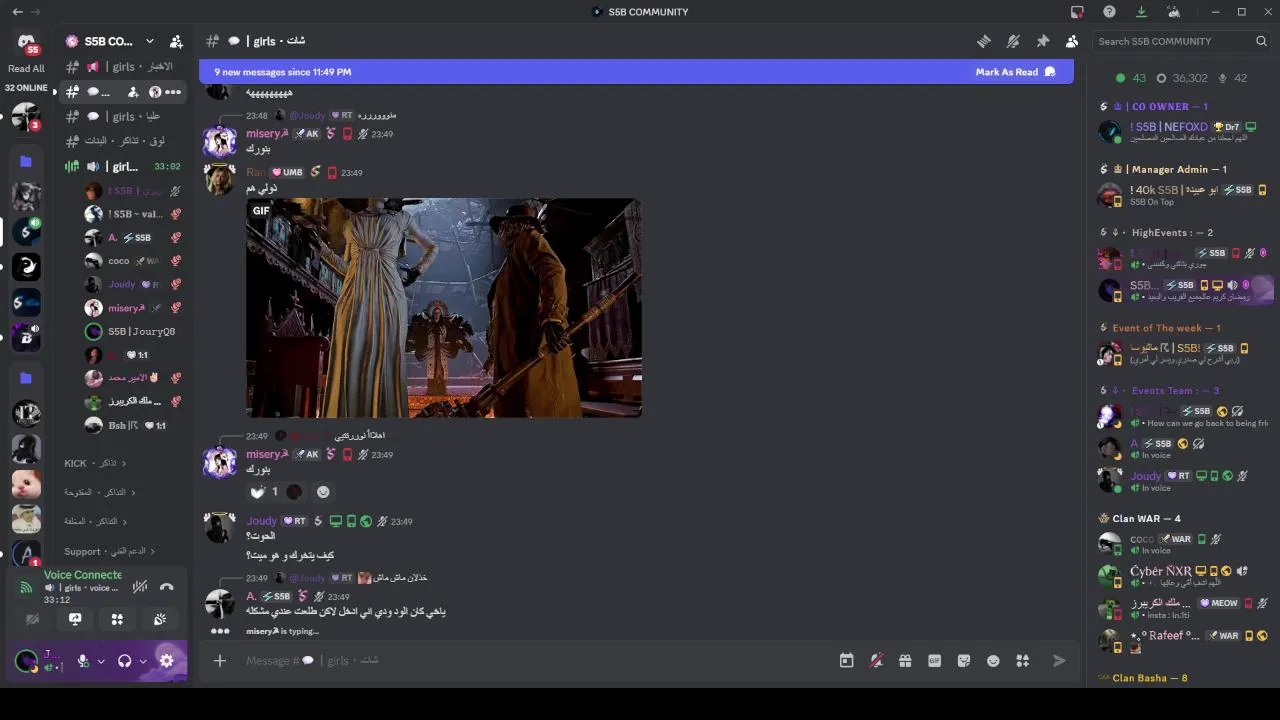Image resolution: width=1280 pixels, height=720 pixels.
Task: Open the girls الاخبار announcement channel
Action: [x=124, y=67]
